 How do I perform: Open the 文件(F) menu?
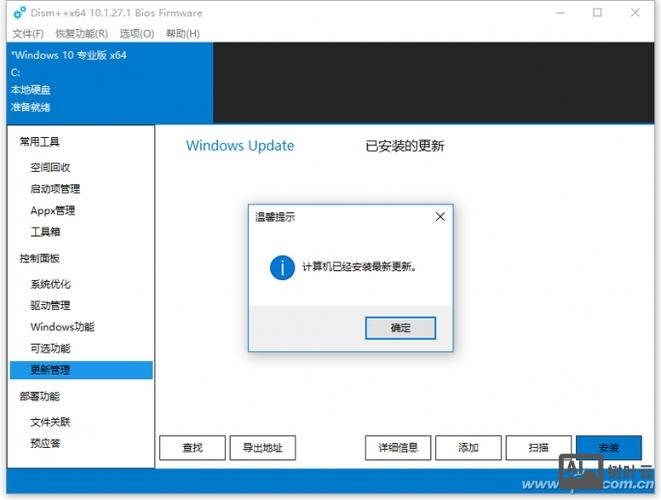[28, 34]
